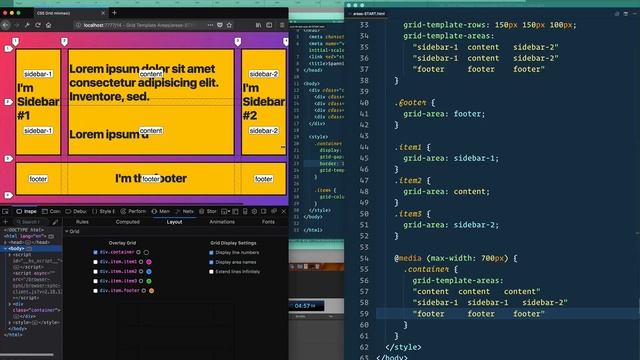
Task: Open the Network tab
Action: [x=184, y=211]
